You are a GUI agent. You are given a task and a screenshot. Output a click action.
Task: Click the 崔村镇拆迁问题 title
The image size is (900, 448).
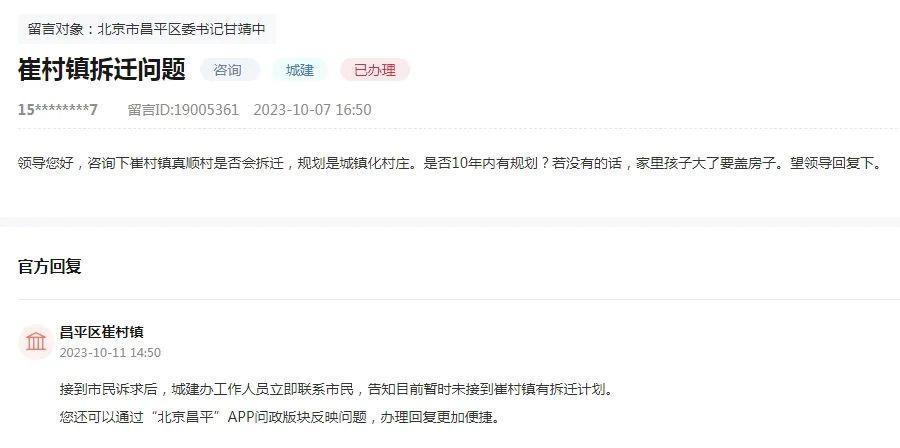(x=102, y=70)
